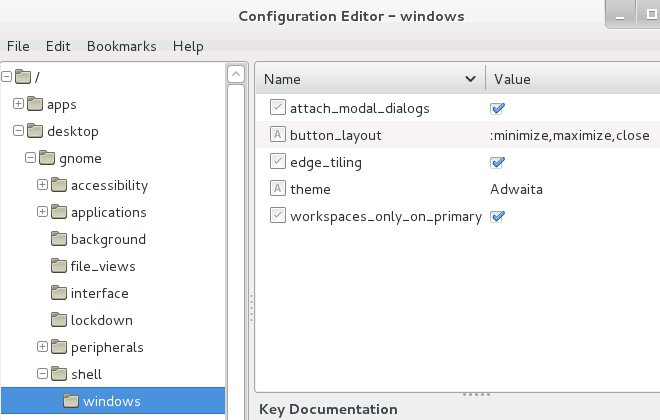Open the Edit menu
The height and width of the screenshot is (420, 660).
(x=58, y=46)
